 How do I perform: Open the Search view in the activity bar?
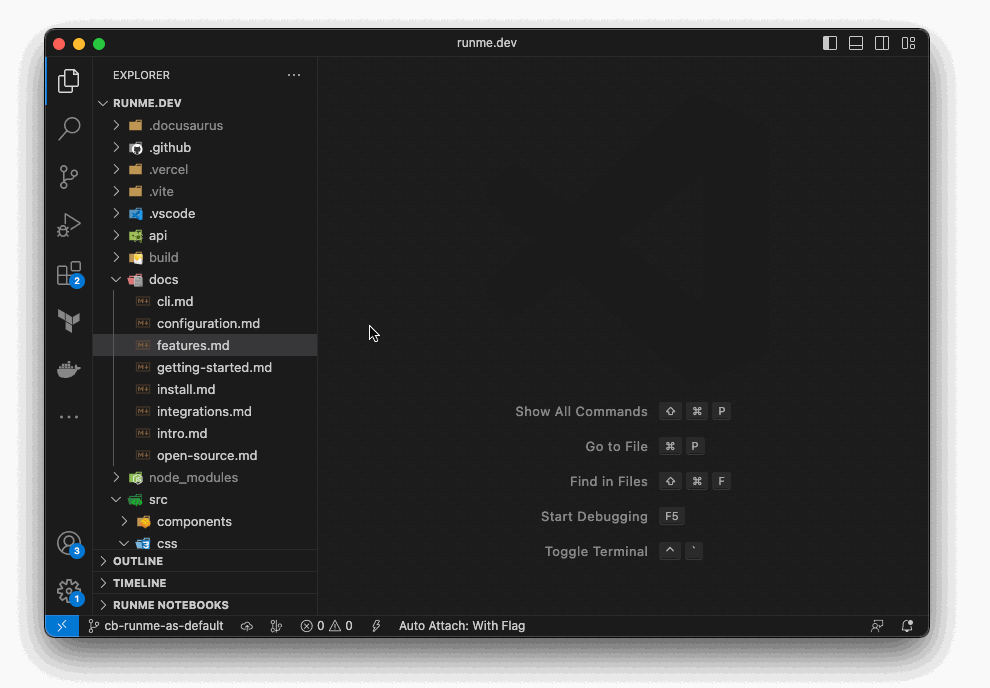[x=68, y=128]
